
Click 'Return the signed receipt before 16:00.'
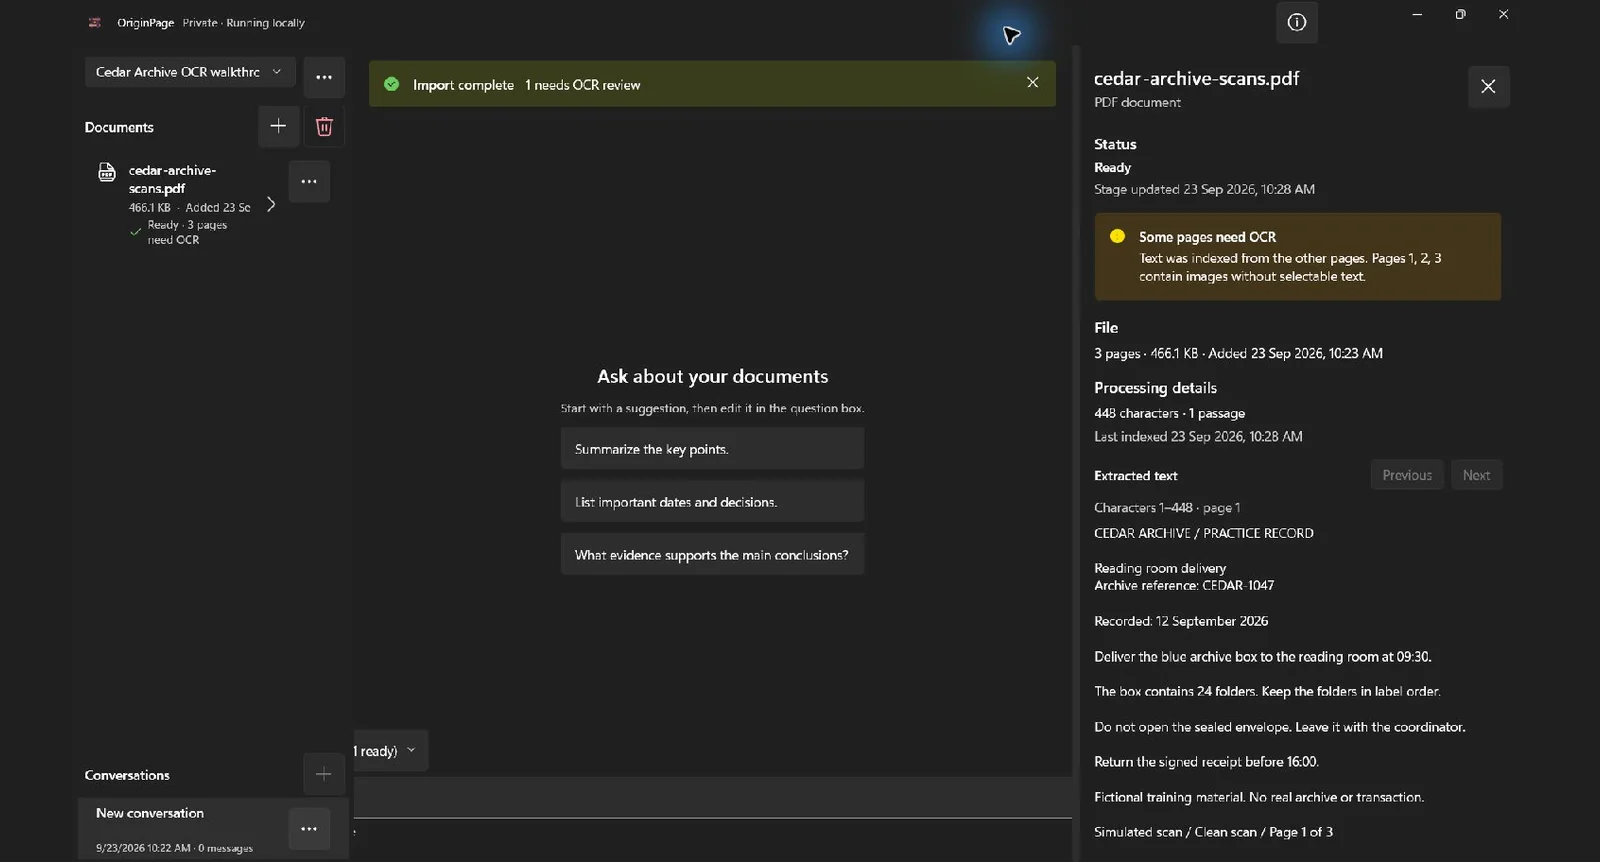click(1206, 762)
